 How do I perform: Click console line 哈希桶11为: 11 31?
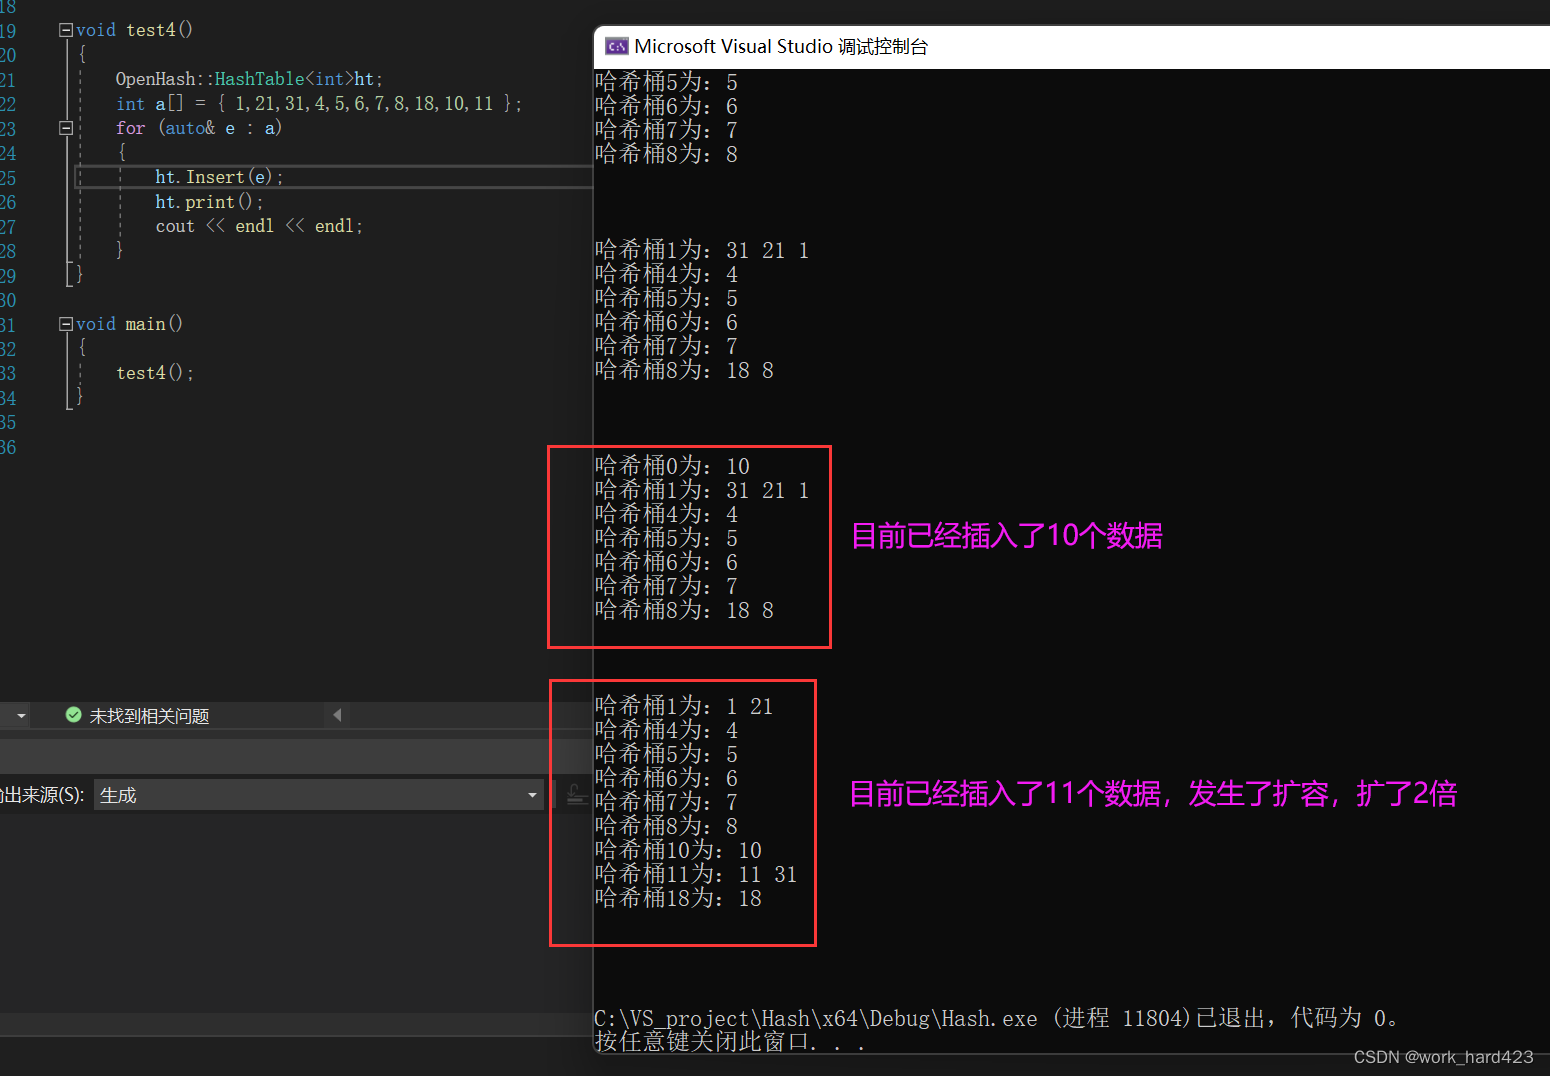coord(696,874)
